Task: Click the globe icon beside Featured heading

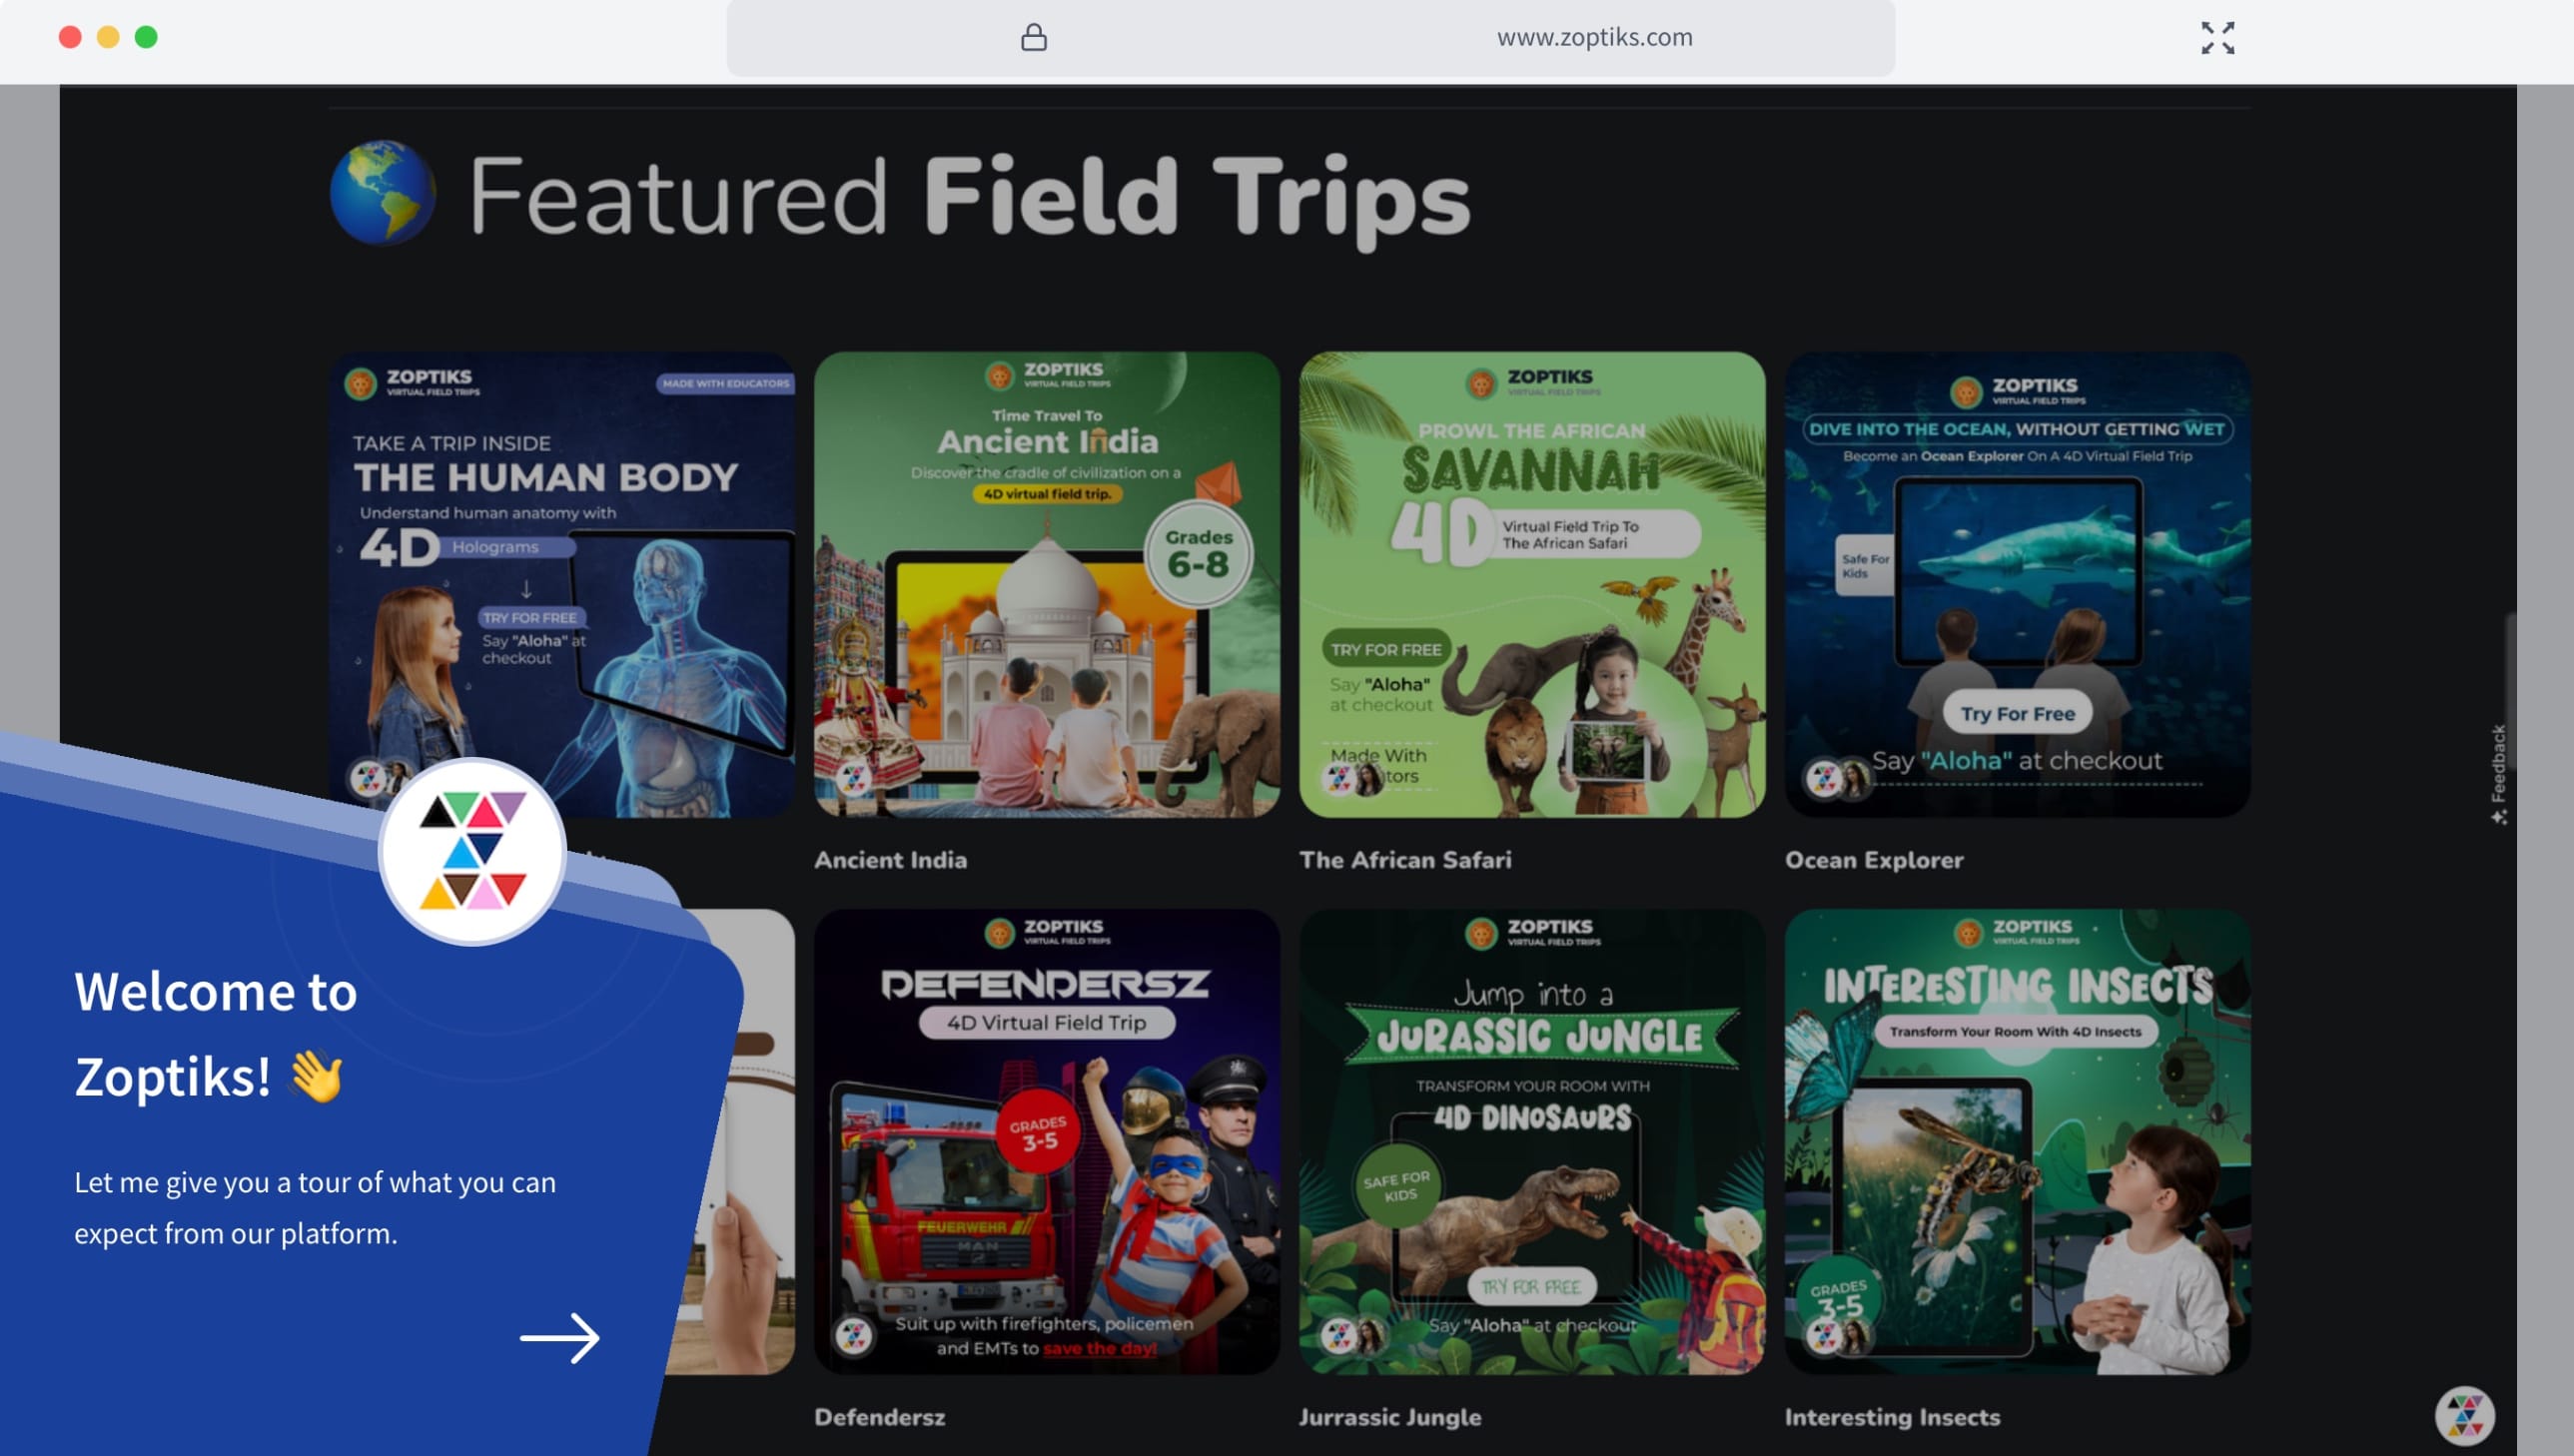Action: tap(383, 193)
